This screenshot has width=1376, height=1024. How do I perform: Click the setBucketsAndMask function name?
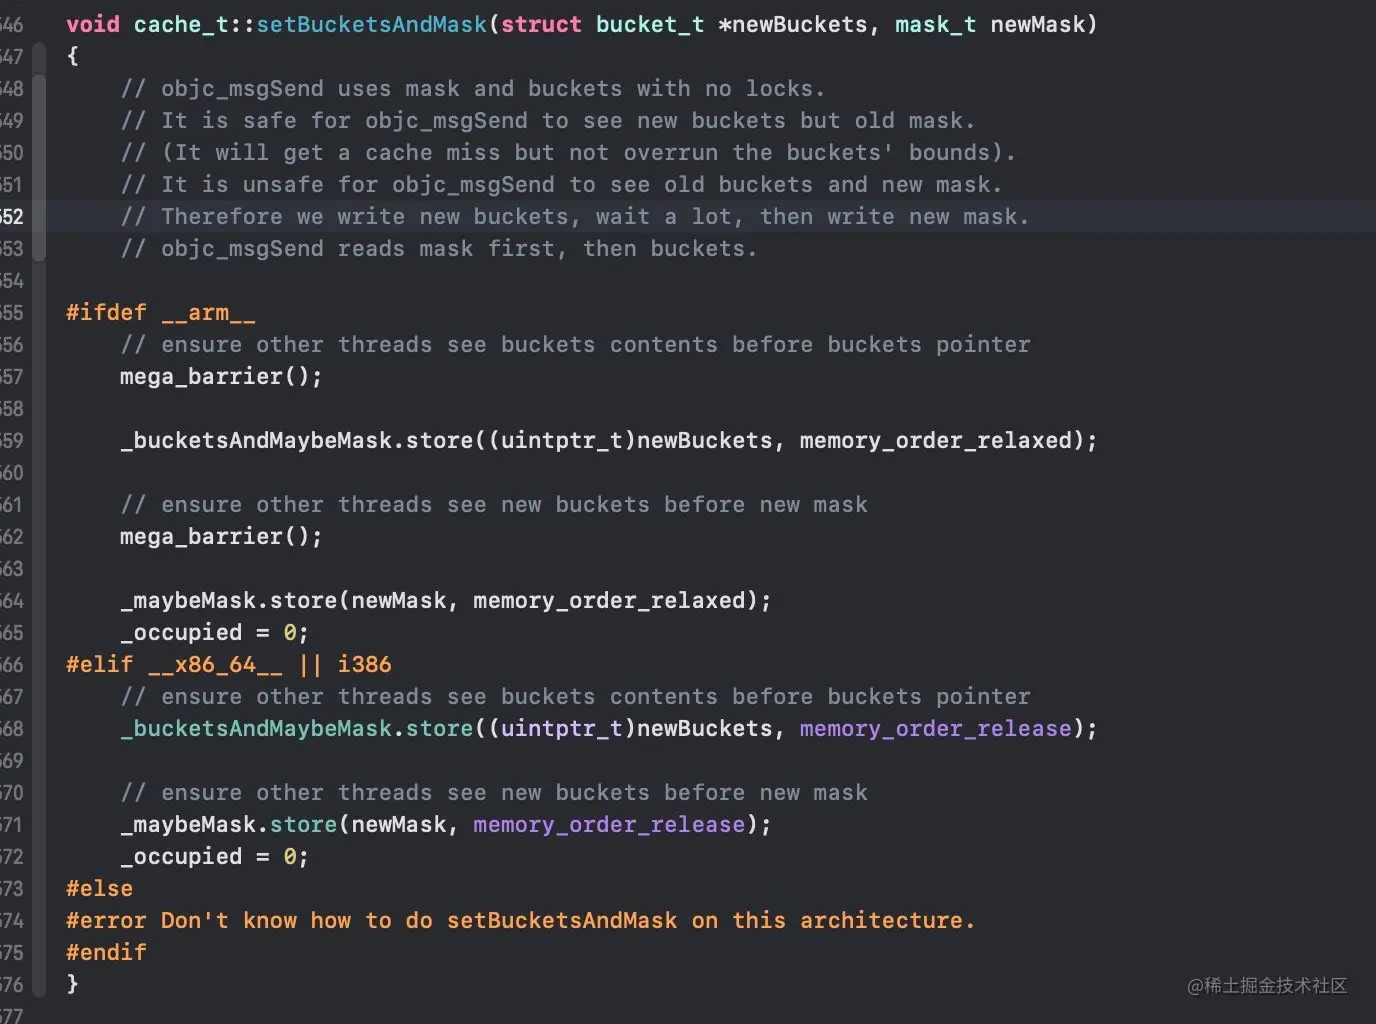point(371,24)
